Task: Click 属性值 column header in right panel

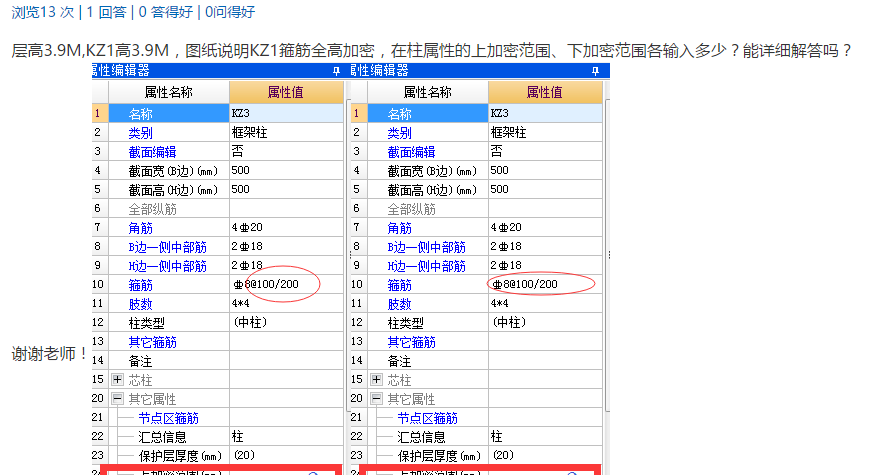Action: pyautogui.click(x=545, y=92)
